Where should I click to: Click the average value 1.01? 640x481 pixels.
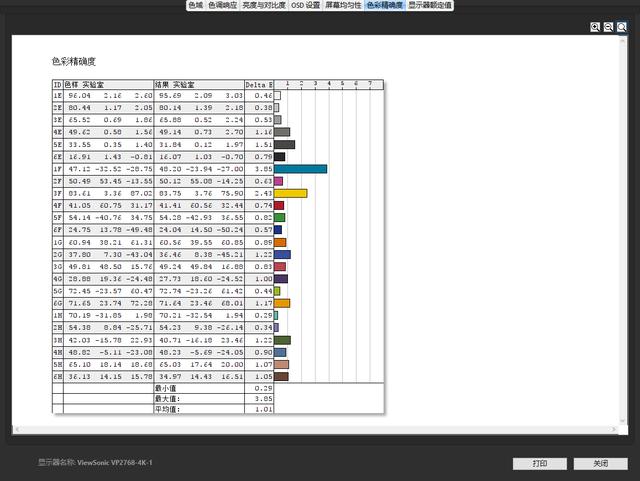click(x=263, y=409)
